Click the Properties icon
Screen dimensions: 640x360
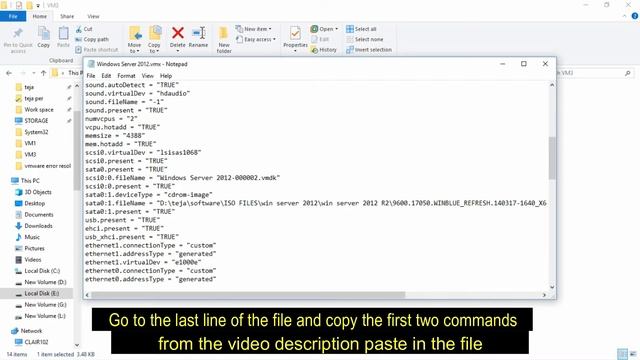coord(295,33)
